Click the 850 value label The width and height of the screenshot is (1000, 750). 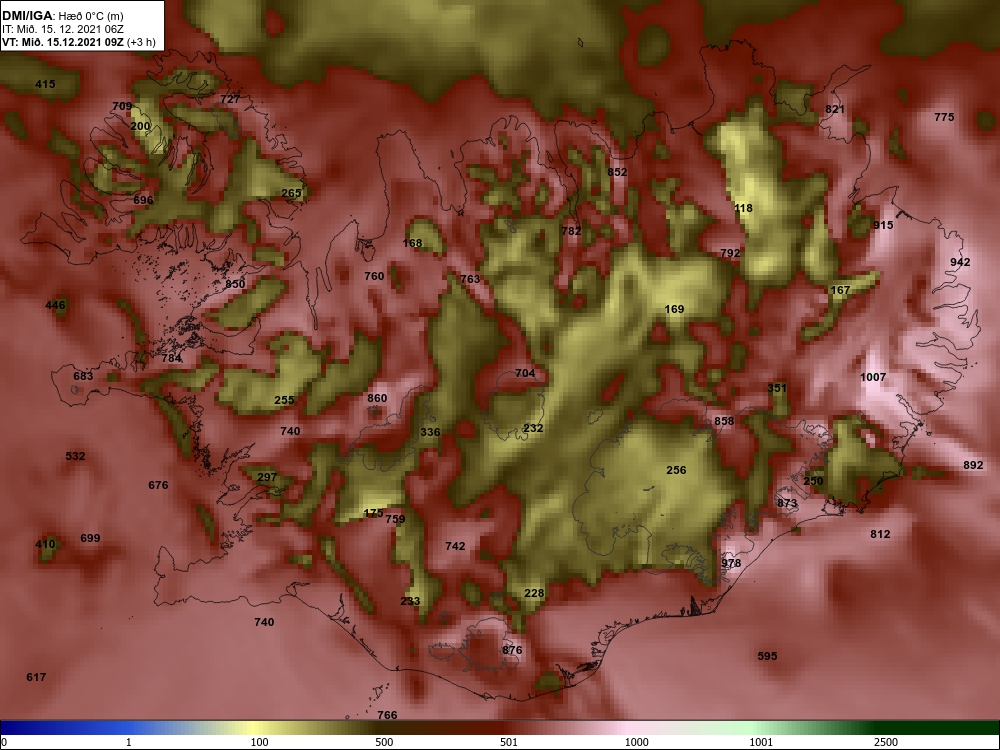(235, 284)
